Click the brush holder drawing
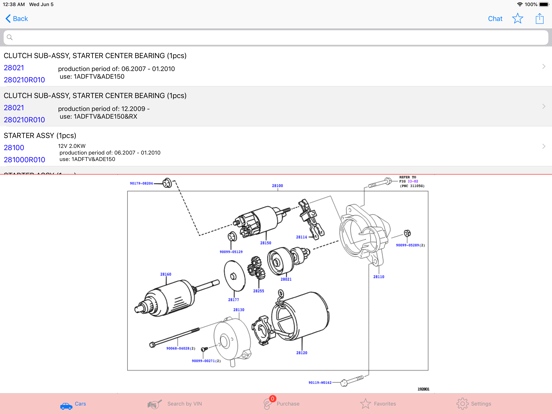This screenshot has width=552, height=414. point(262,331)
